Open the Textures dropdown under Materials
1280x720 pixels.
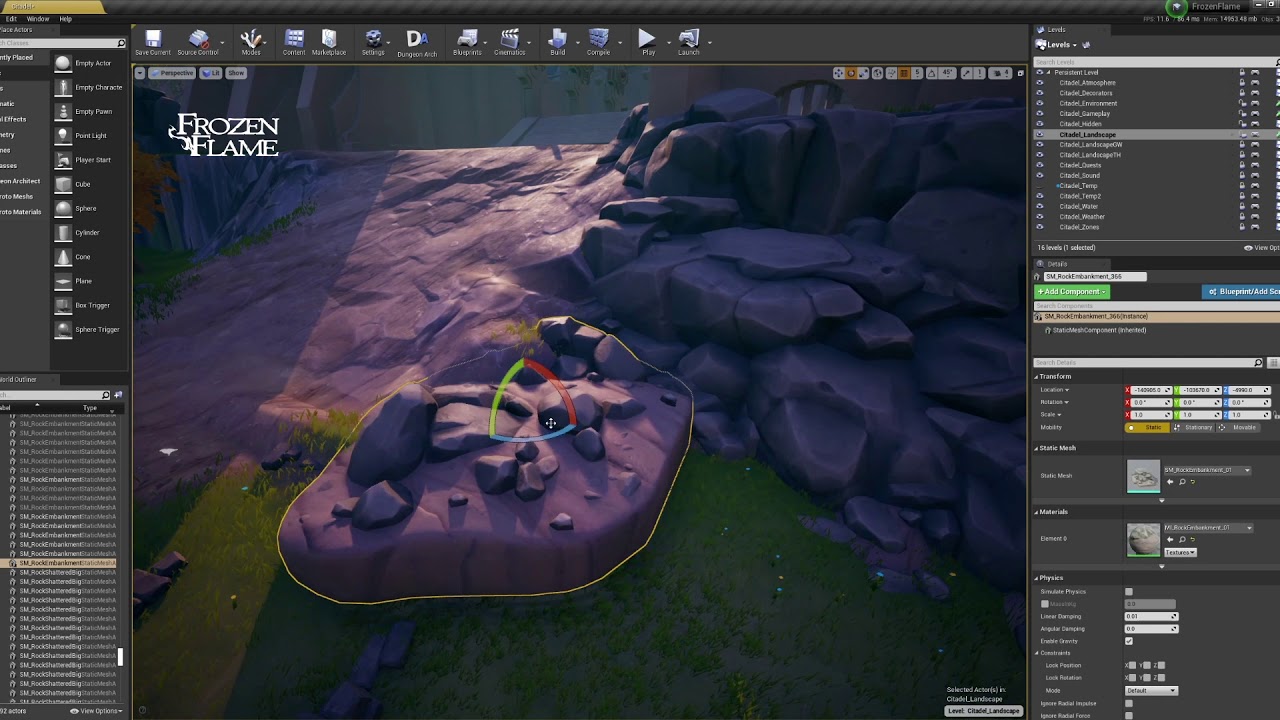pyautogui.click(x=1180, y=552)
